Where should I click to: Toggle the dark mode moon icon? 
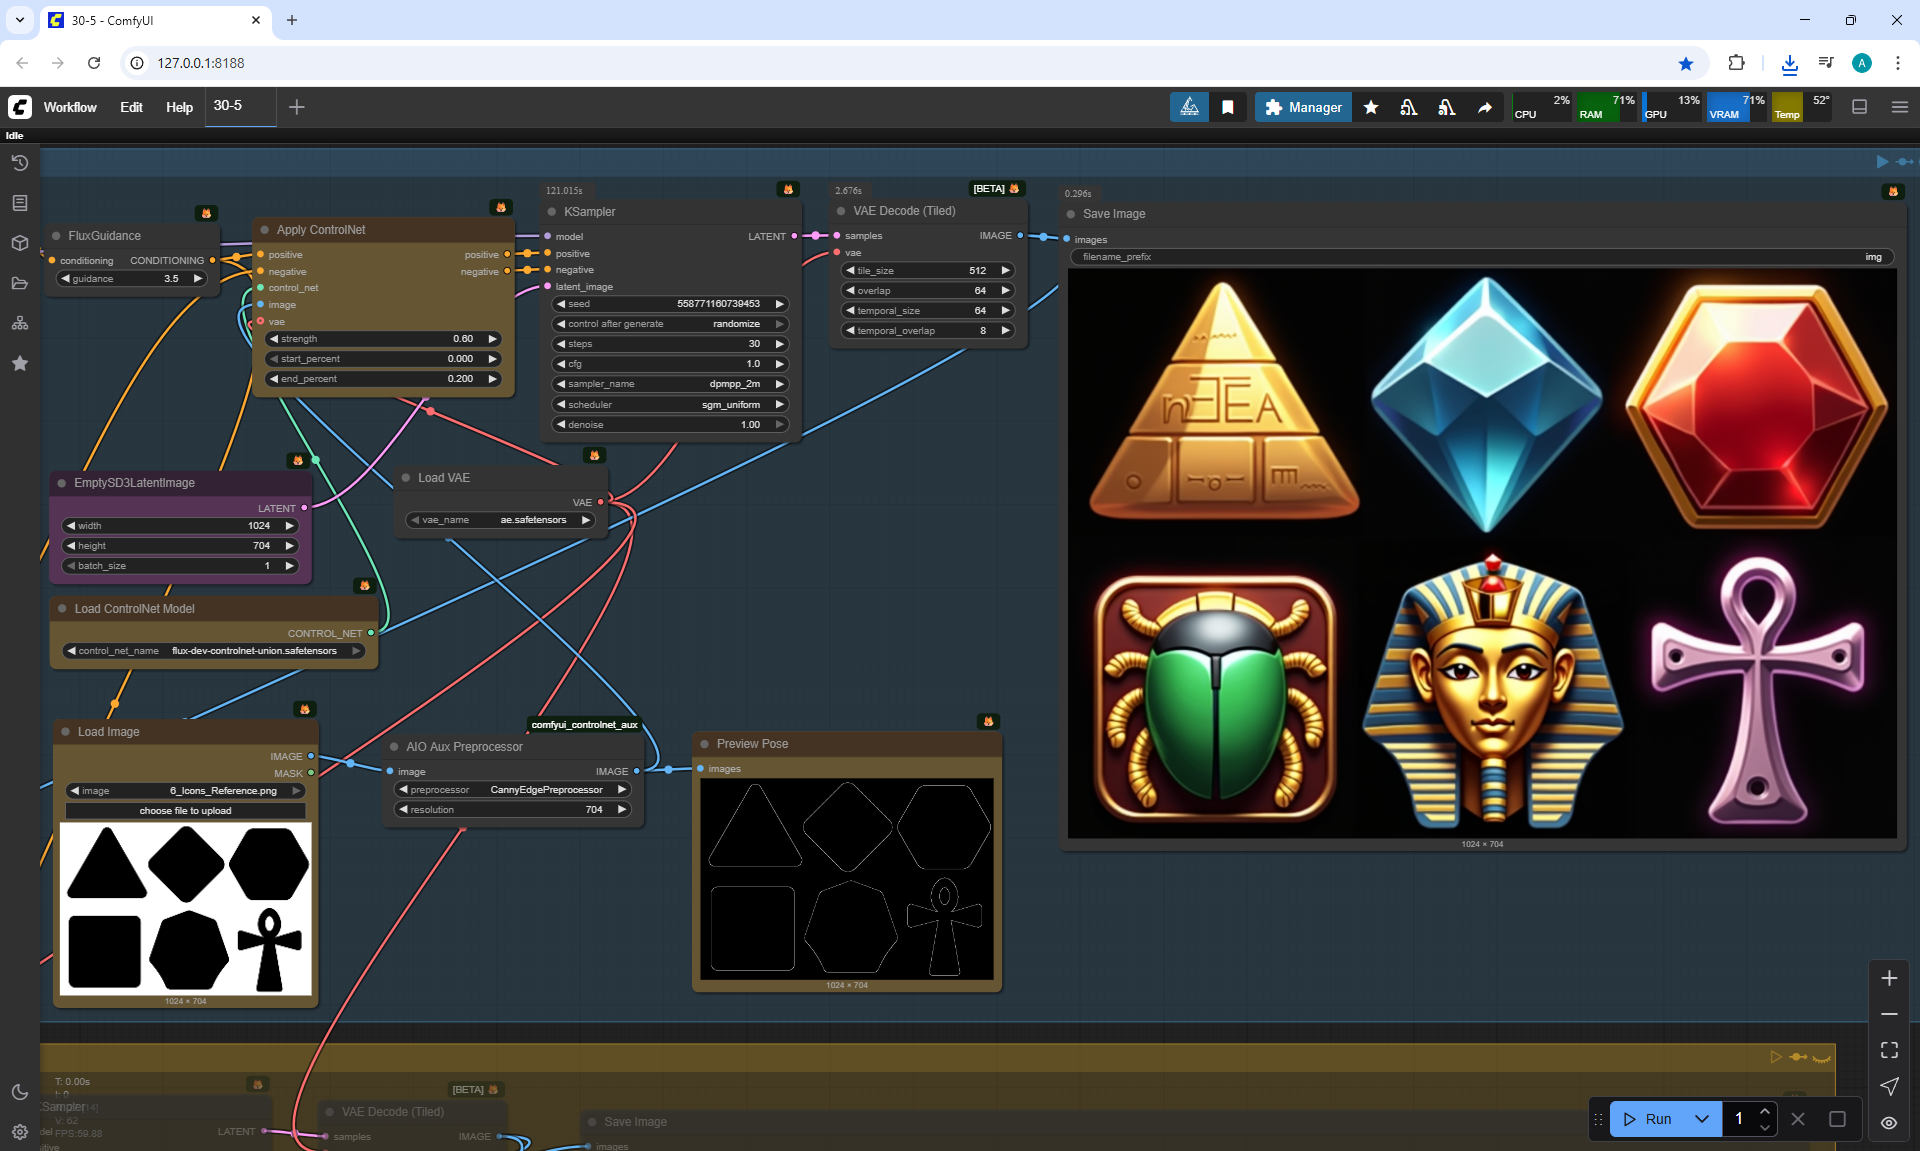pyautogui.click(x=20, y=1092)
